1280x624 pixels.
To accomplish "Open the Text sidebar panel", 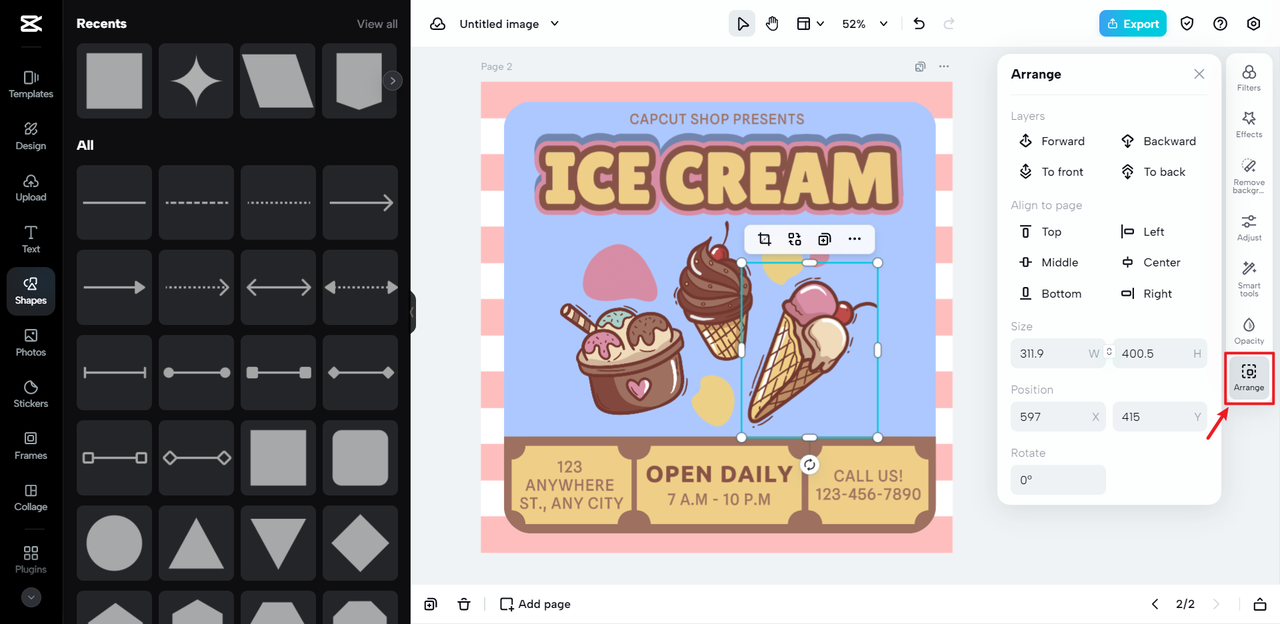I will [31, 240].
